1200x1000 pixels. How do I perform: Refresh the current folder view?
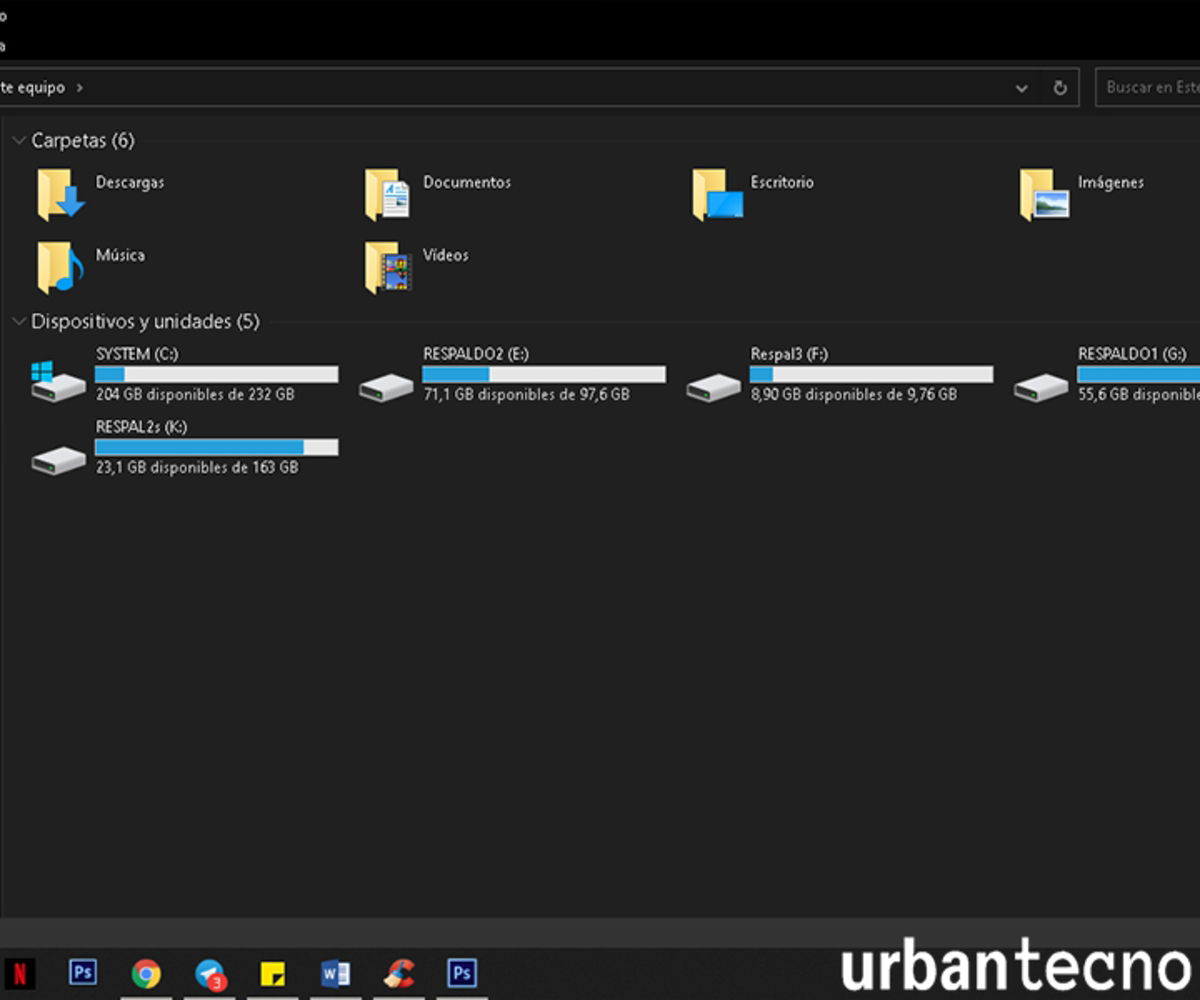pyautogui.click(x=1060, y=88)
